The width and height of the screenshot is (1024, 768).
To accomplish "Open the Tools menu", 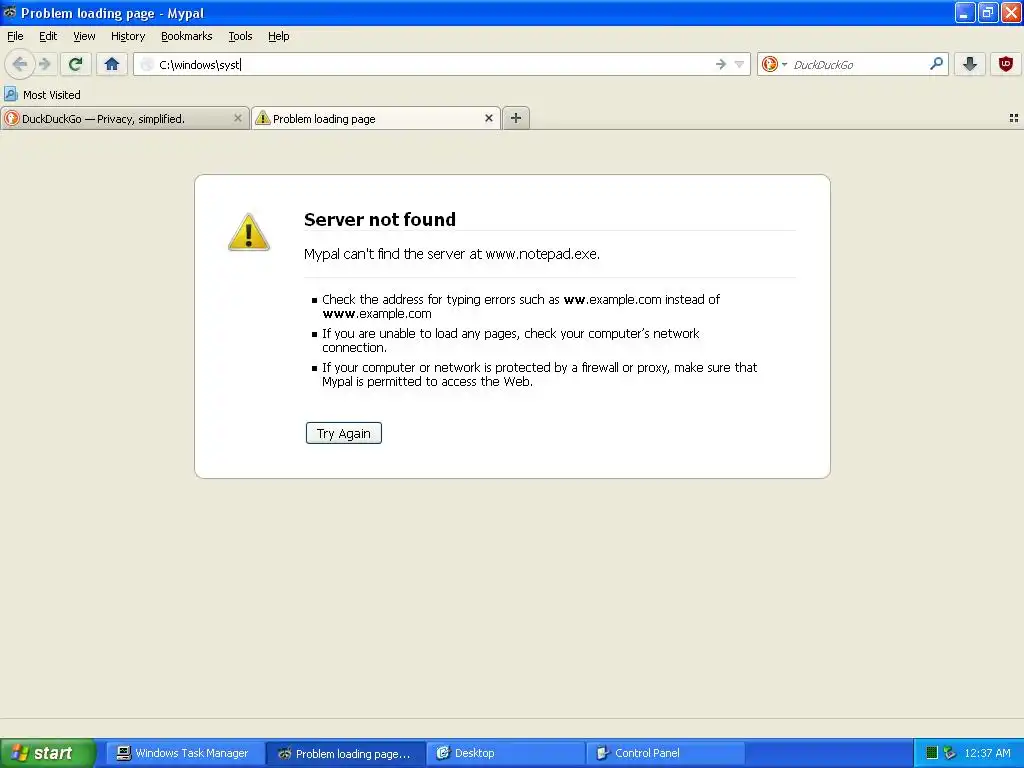I will coord(240,36).
